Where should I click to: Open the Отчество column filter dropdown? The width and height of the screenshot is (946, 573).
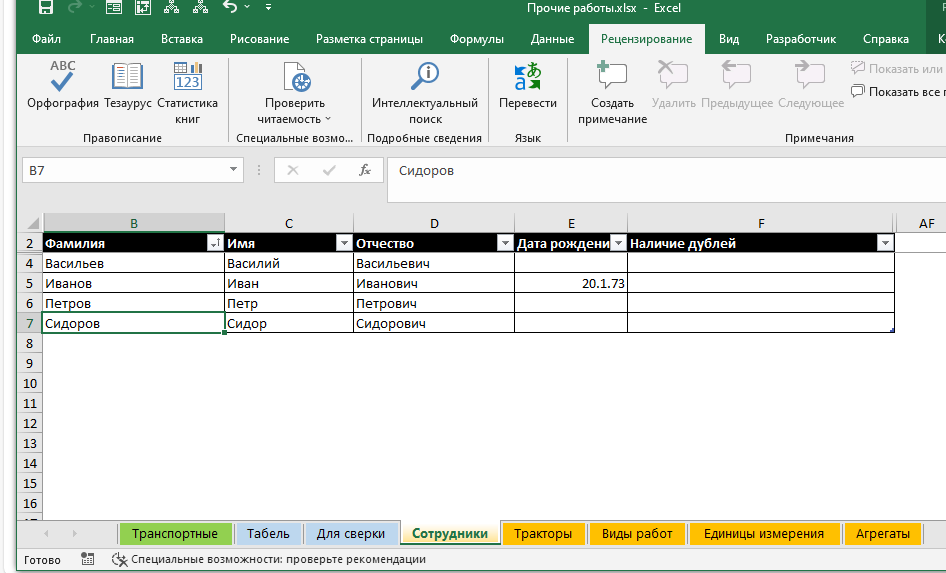[x=505, y=243]
